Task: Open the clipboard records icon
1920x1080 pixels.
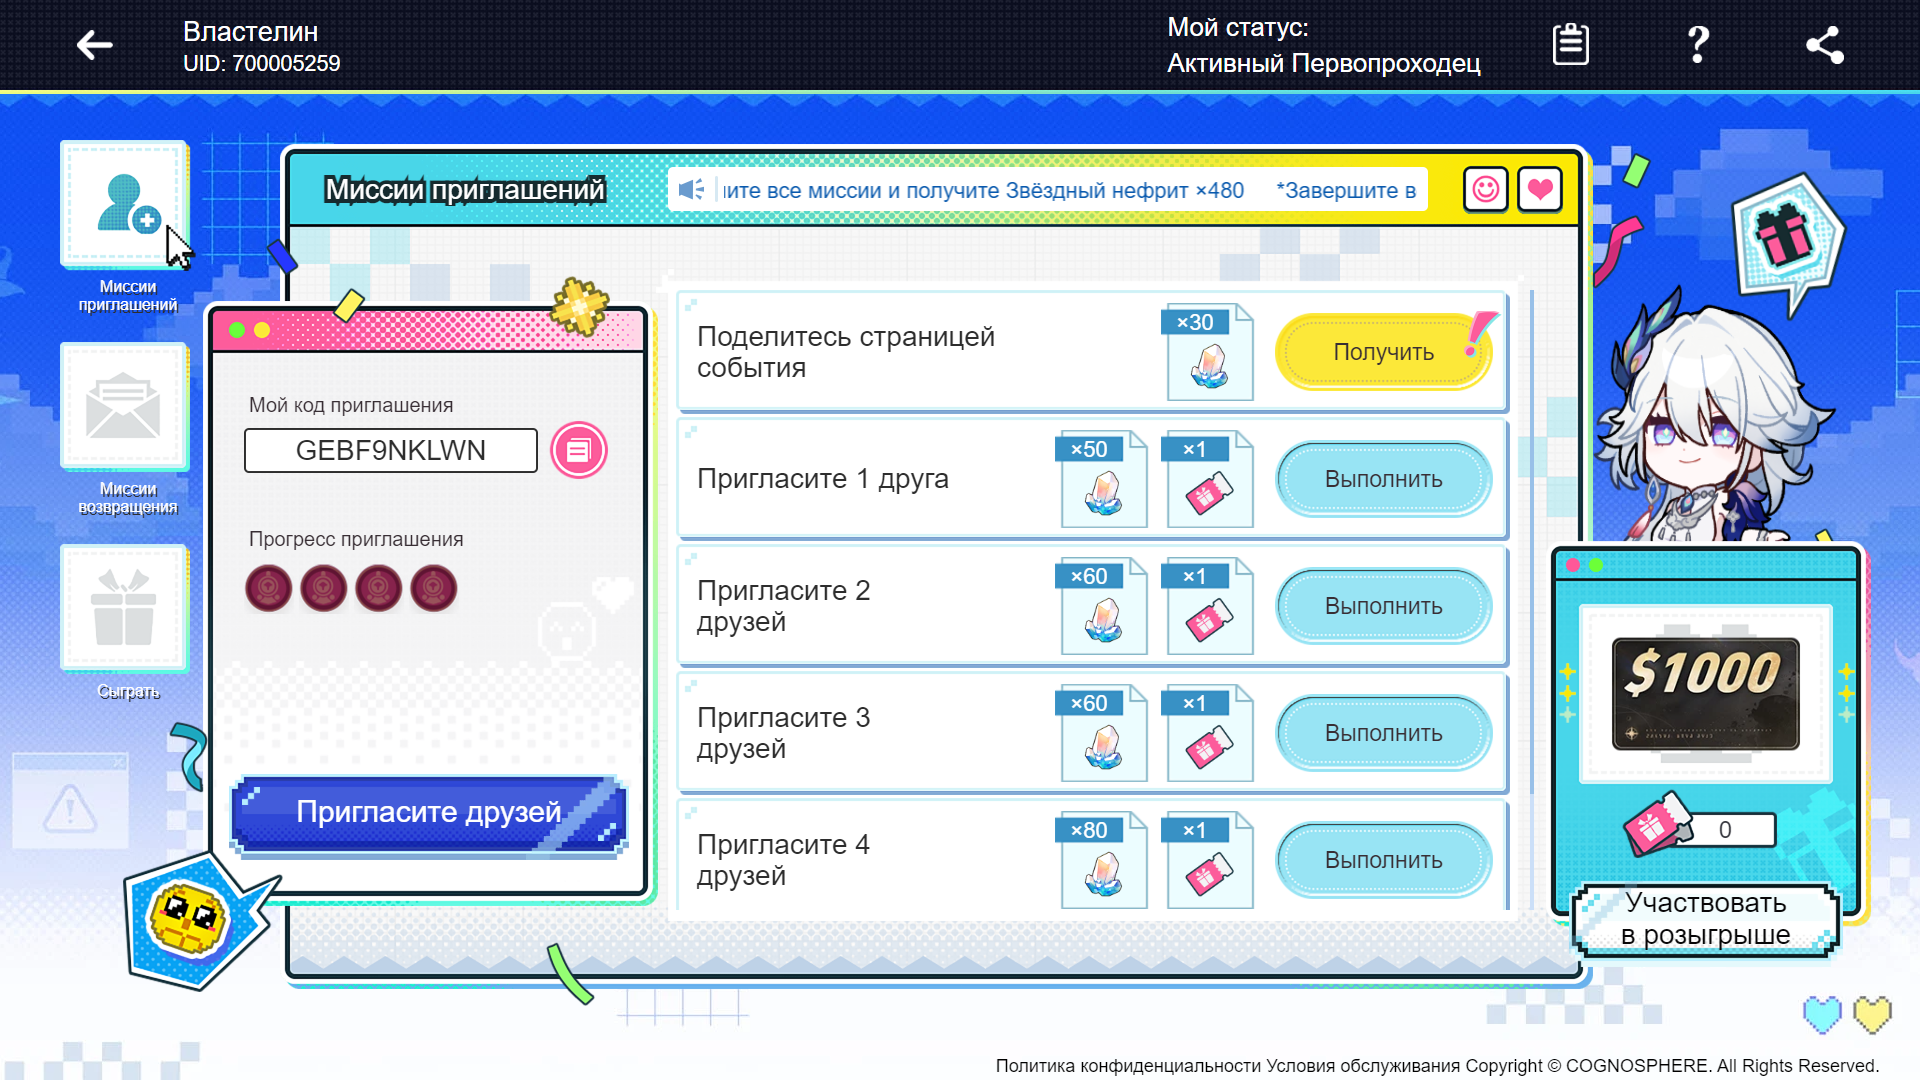Action: (x=1570, y=45)
